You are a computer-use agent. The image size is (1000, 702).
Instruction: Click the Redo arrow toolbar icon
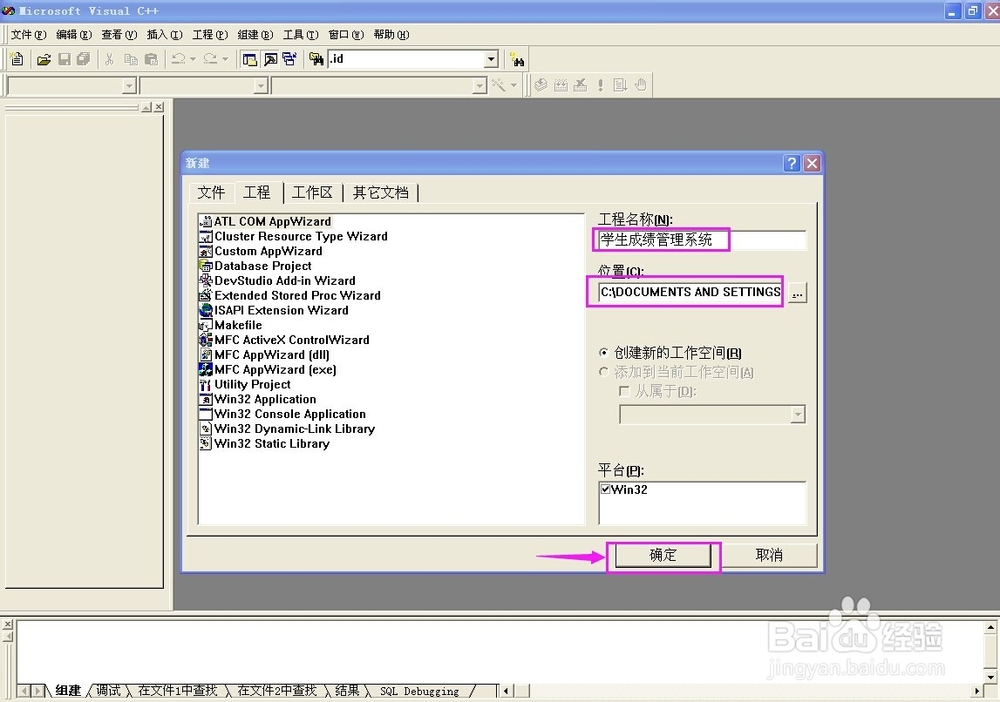(x=210, y=59)
